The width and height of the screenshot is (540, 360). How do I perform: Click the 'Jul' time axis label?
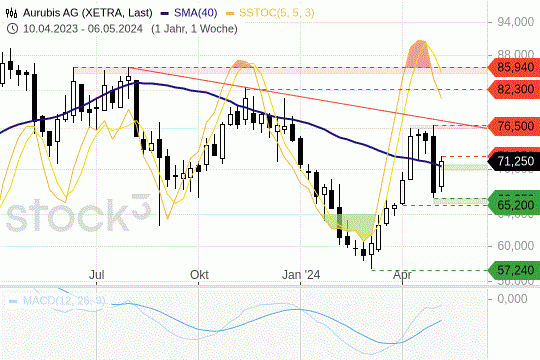97,275
